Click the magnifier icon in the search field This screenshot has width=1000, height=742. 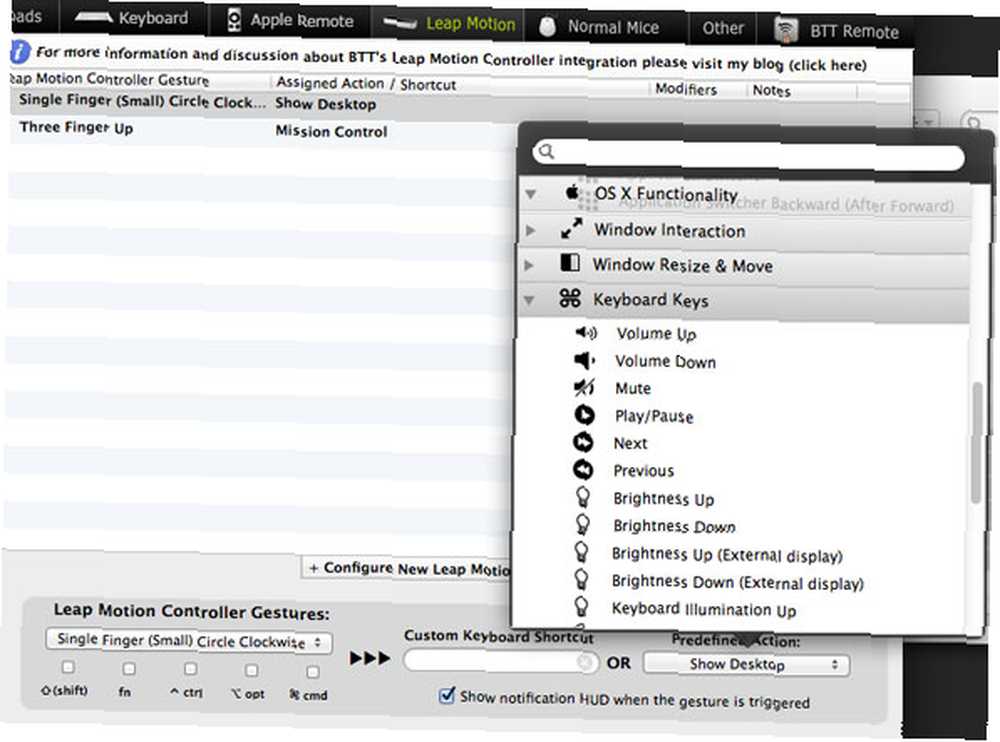pyautogui.click(x=546, y=151)
